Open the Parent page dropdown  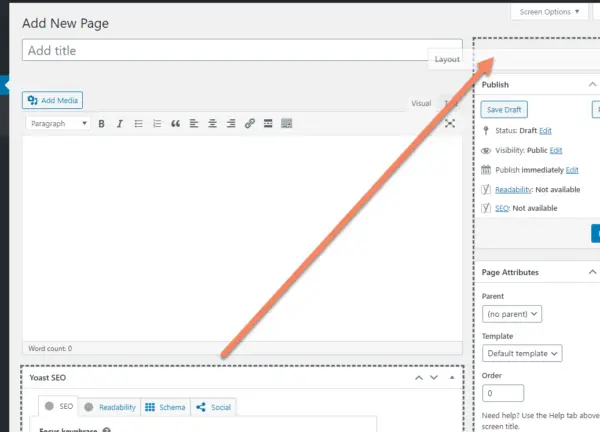[512, 314]
